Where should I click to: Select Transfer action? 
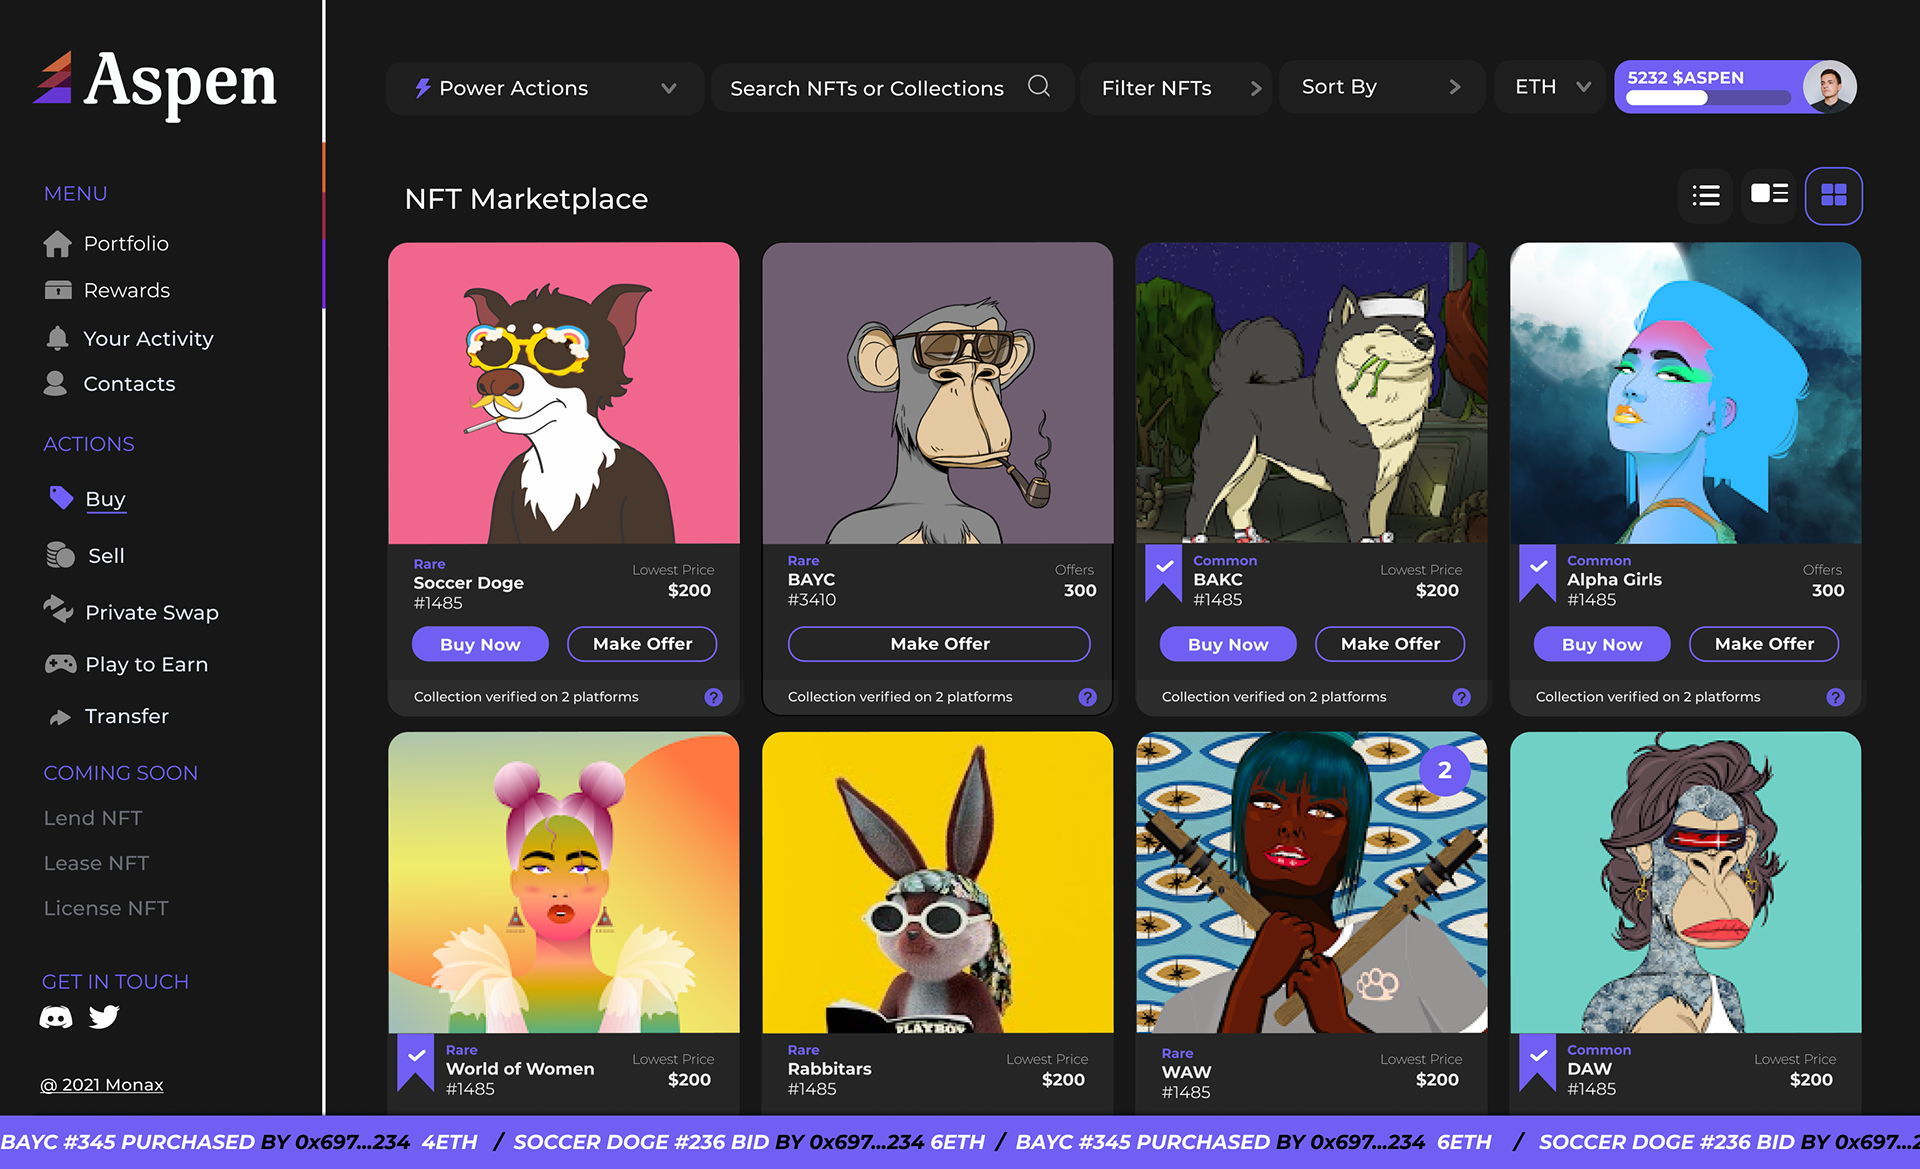pos(127,716)
